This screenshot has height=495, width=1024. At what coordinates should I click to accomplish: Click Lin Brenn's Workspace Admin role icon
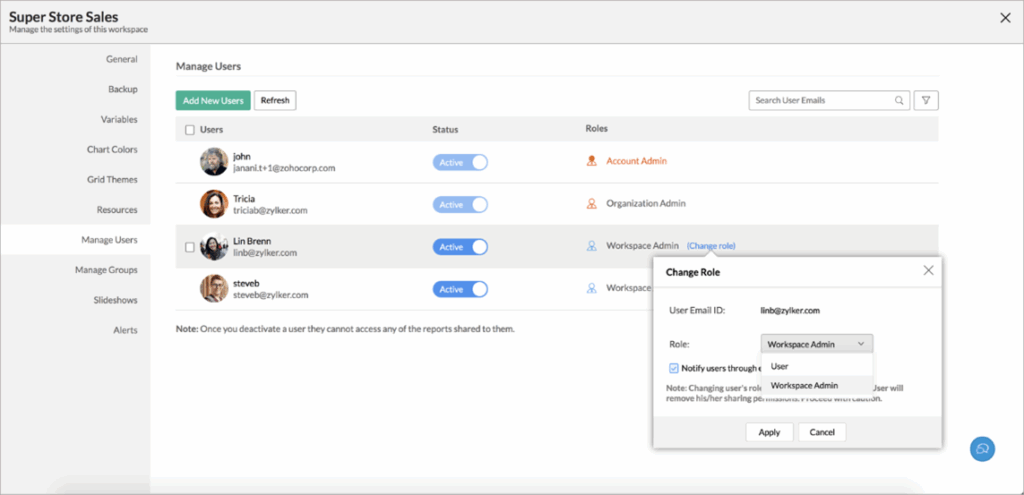click(592, 246)
